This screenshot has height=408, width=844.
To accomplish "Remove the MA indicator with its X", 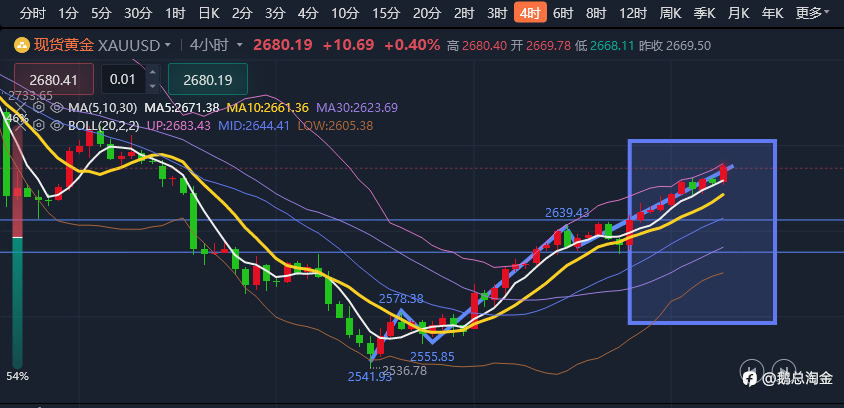I will (21, 108).
